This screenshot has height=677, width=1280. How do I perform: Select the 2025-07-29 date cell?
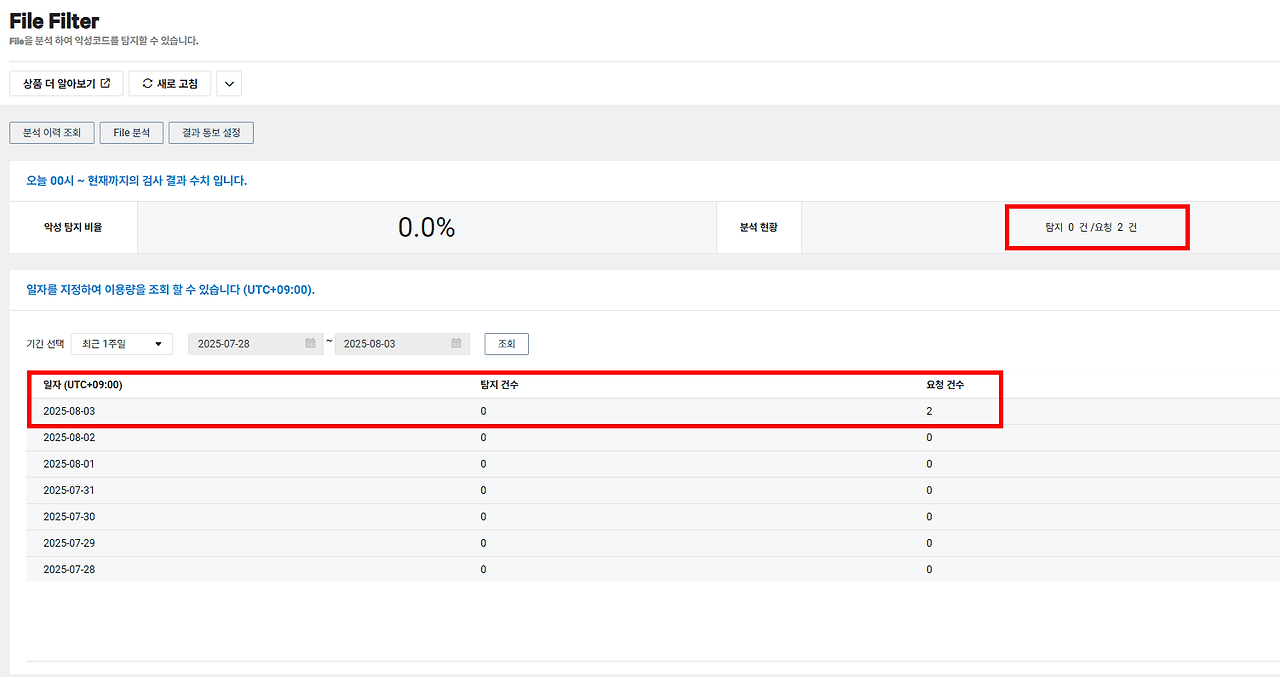(x=69, y=543)
